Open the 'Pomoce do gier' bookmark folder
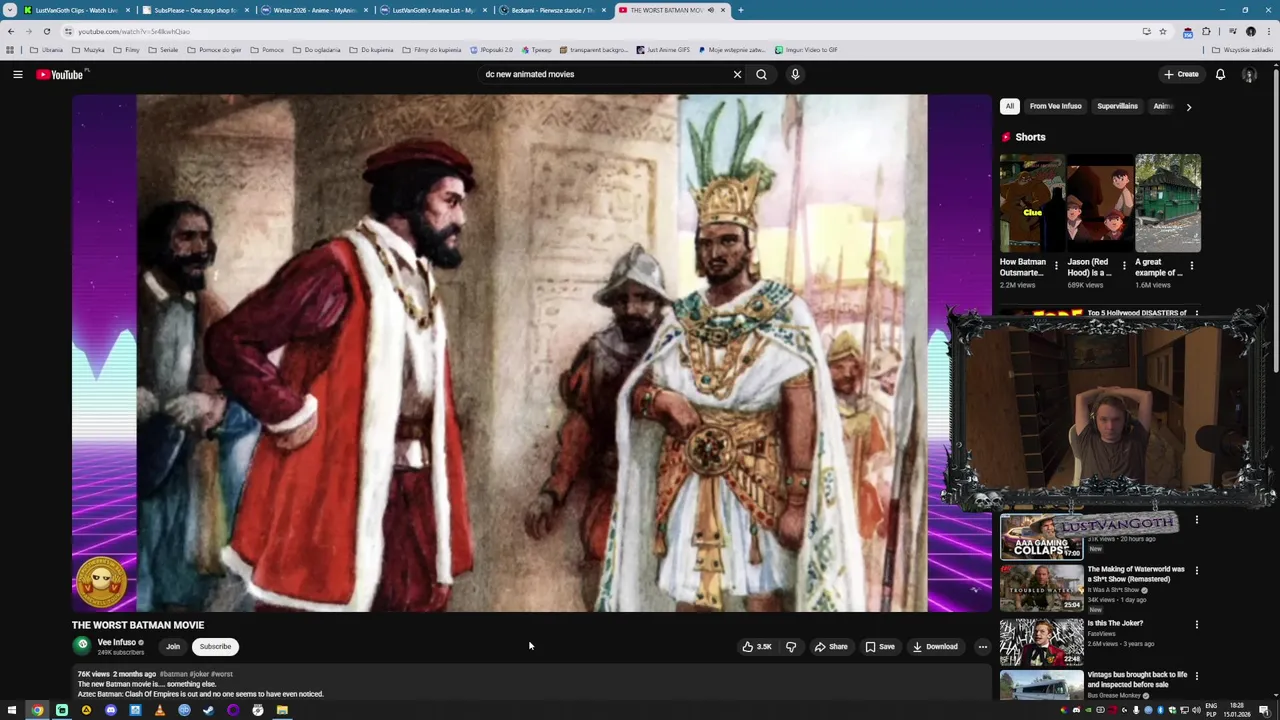Screen dimensions: 1280x720 (214, 50)
